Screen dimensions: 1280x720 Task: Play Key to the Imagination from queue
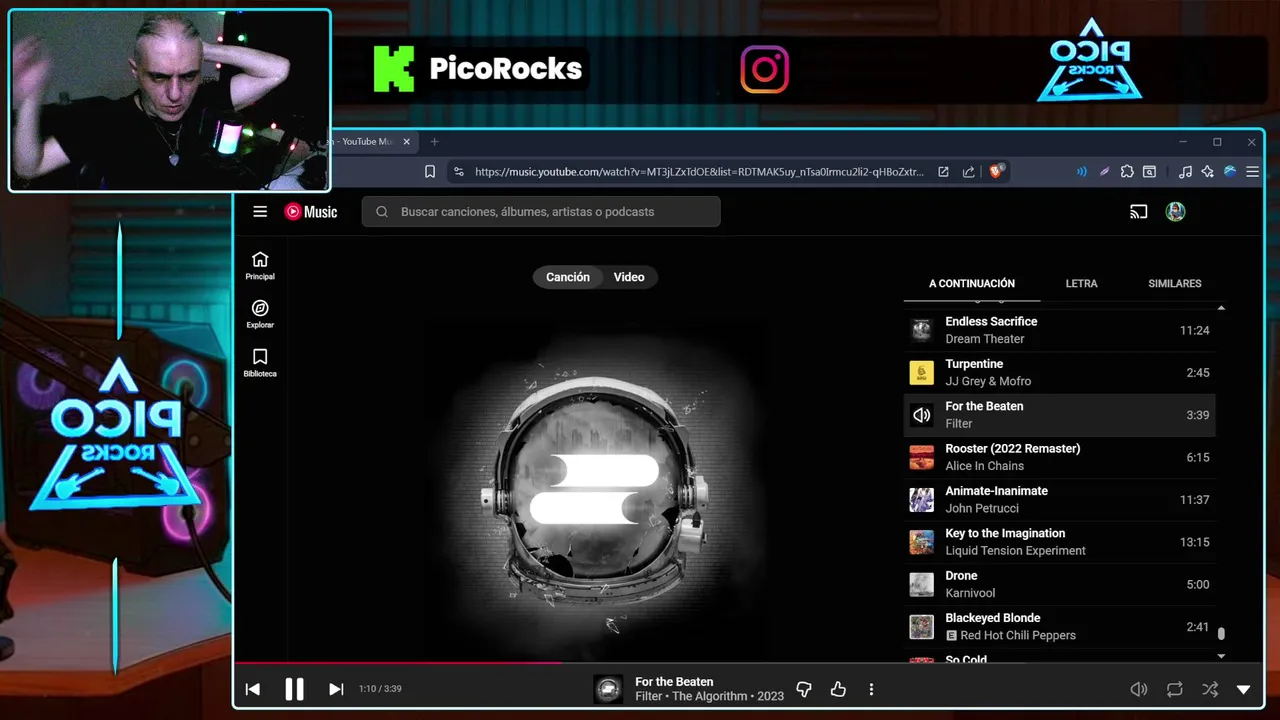click(1060, 542)
